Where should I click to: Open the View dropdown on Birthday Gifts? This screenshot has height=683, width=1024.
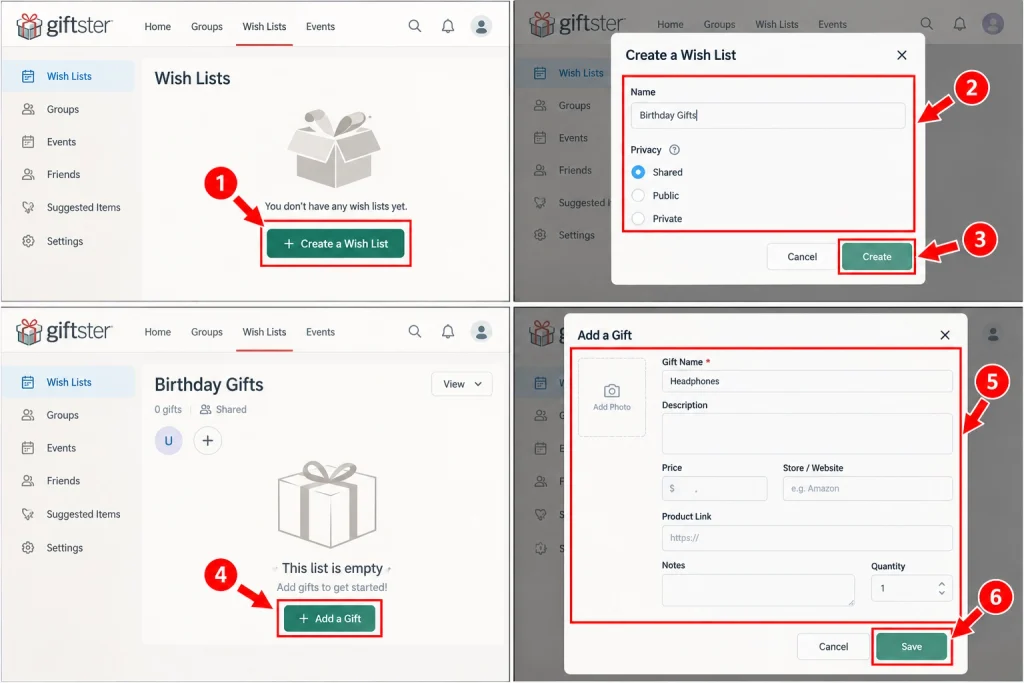(x=462, y=384)
